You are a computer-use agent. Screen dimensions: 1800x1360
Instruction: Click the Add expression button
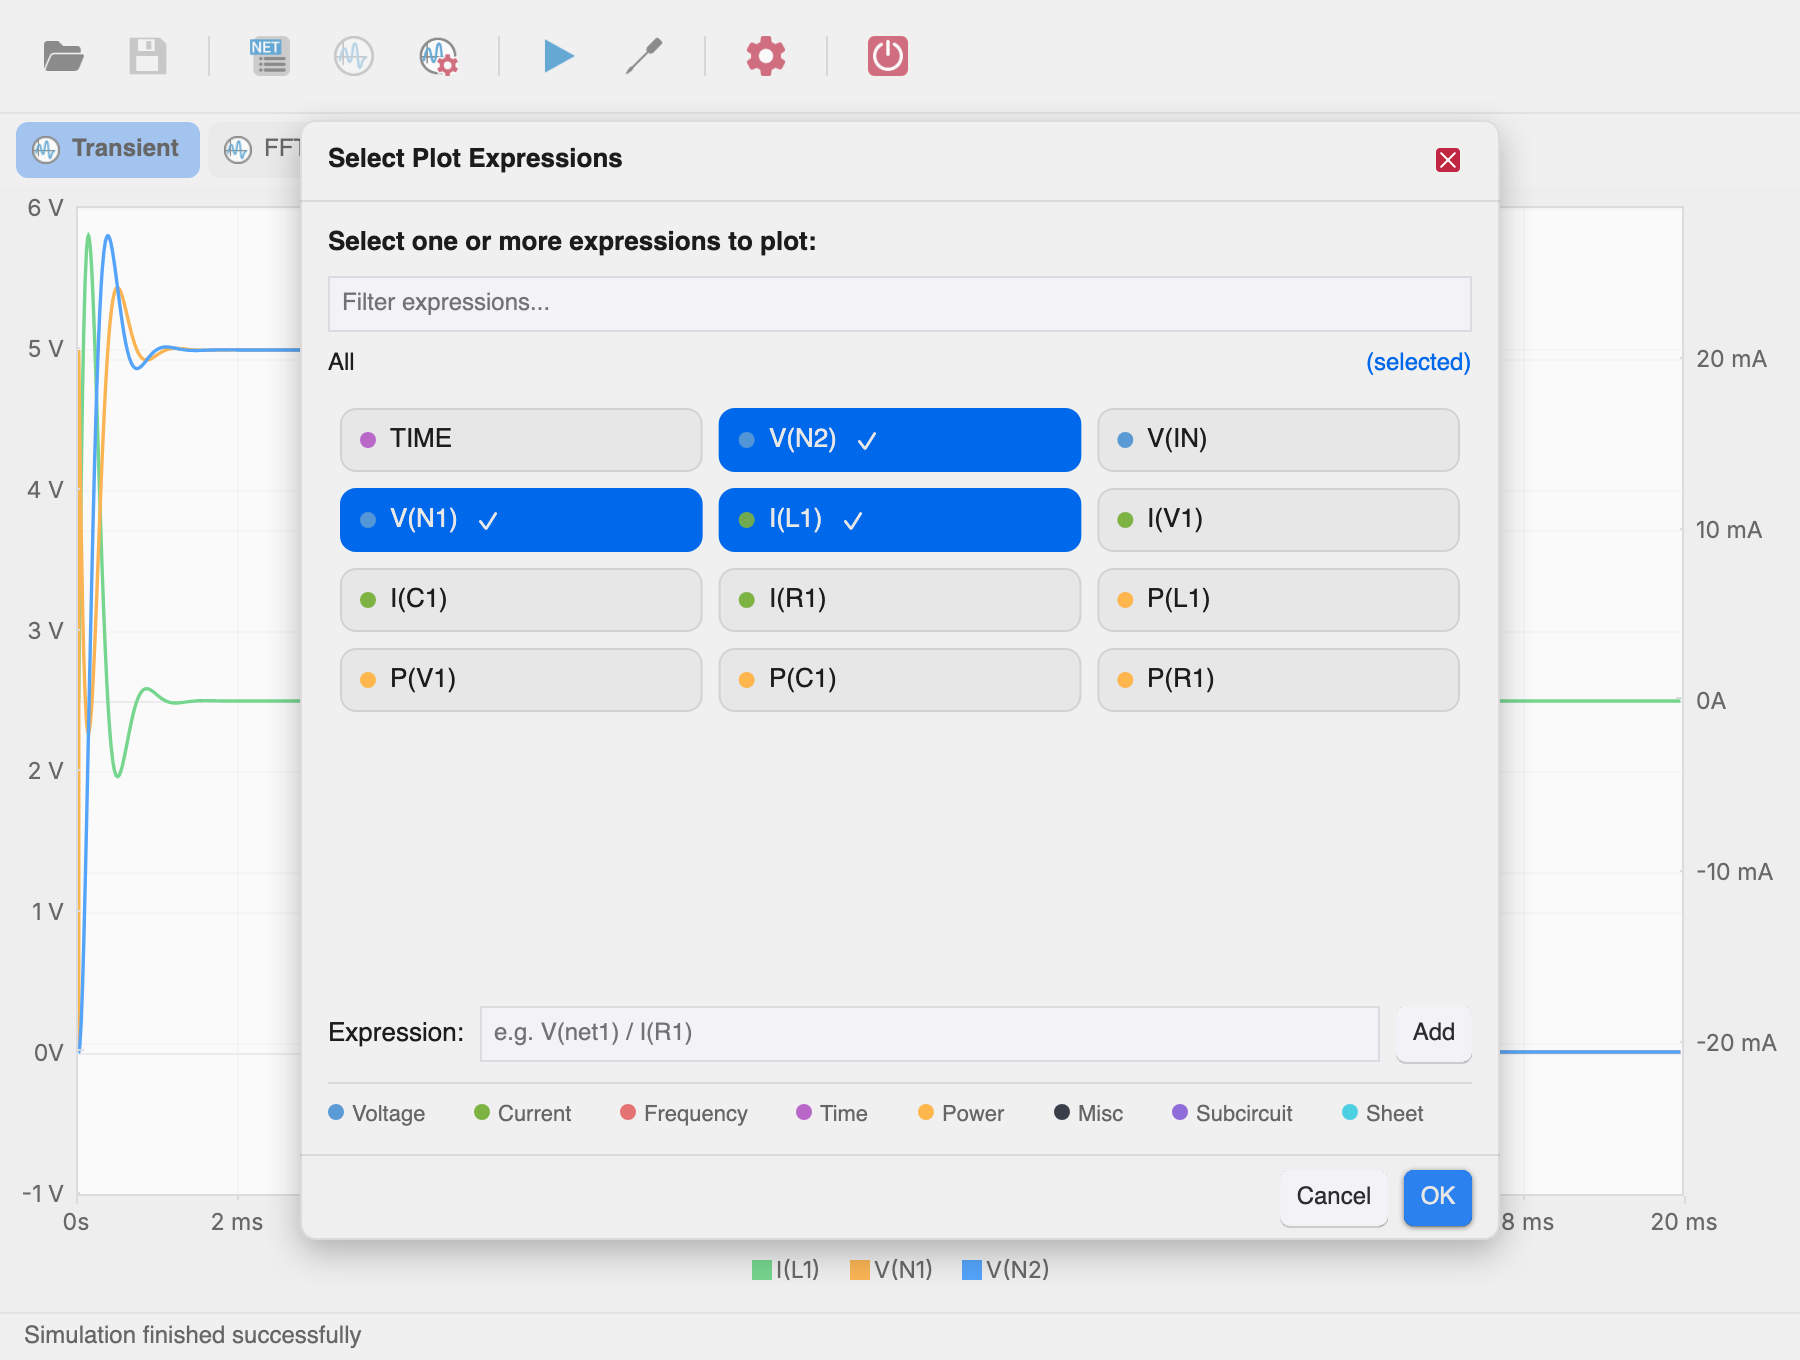coord(1434,1033)
